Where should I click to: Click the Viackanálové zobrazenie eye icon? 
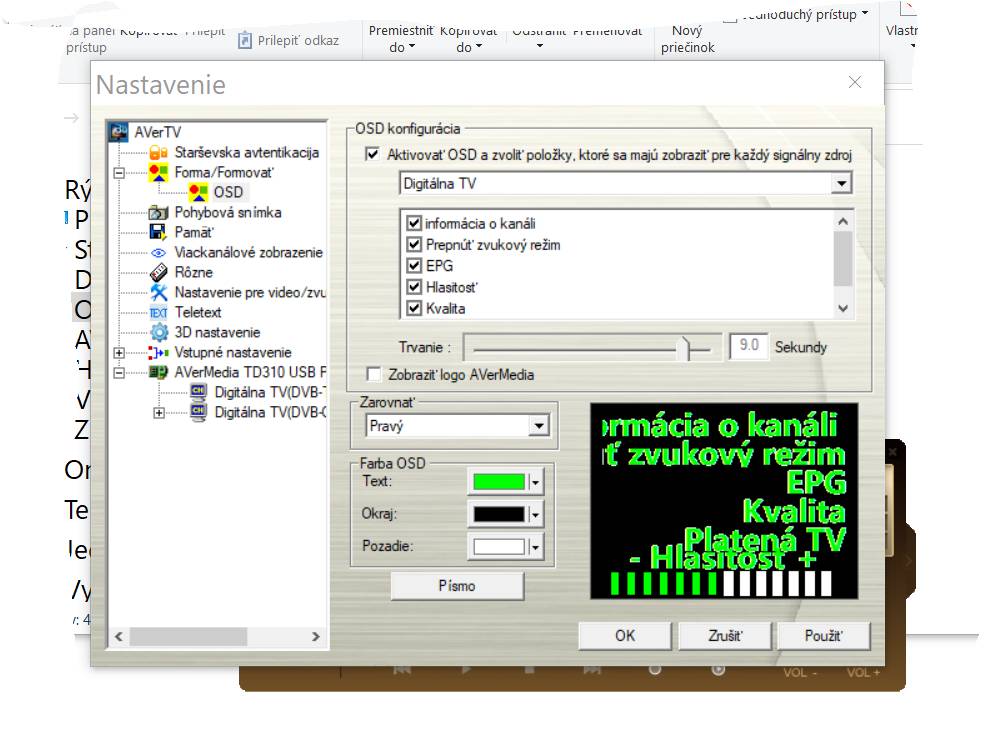coord(159,252)
